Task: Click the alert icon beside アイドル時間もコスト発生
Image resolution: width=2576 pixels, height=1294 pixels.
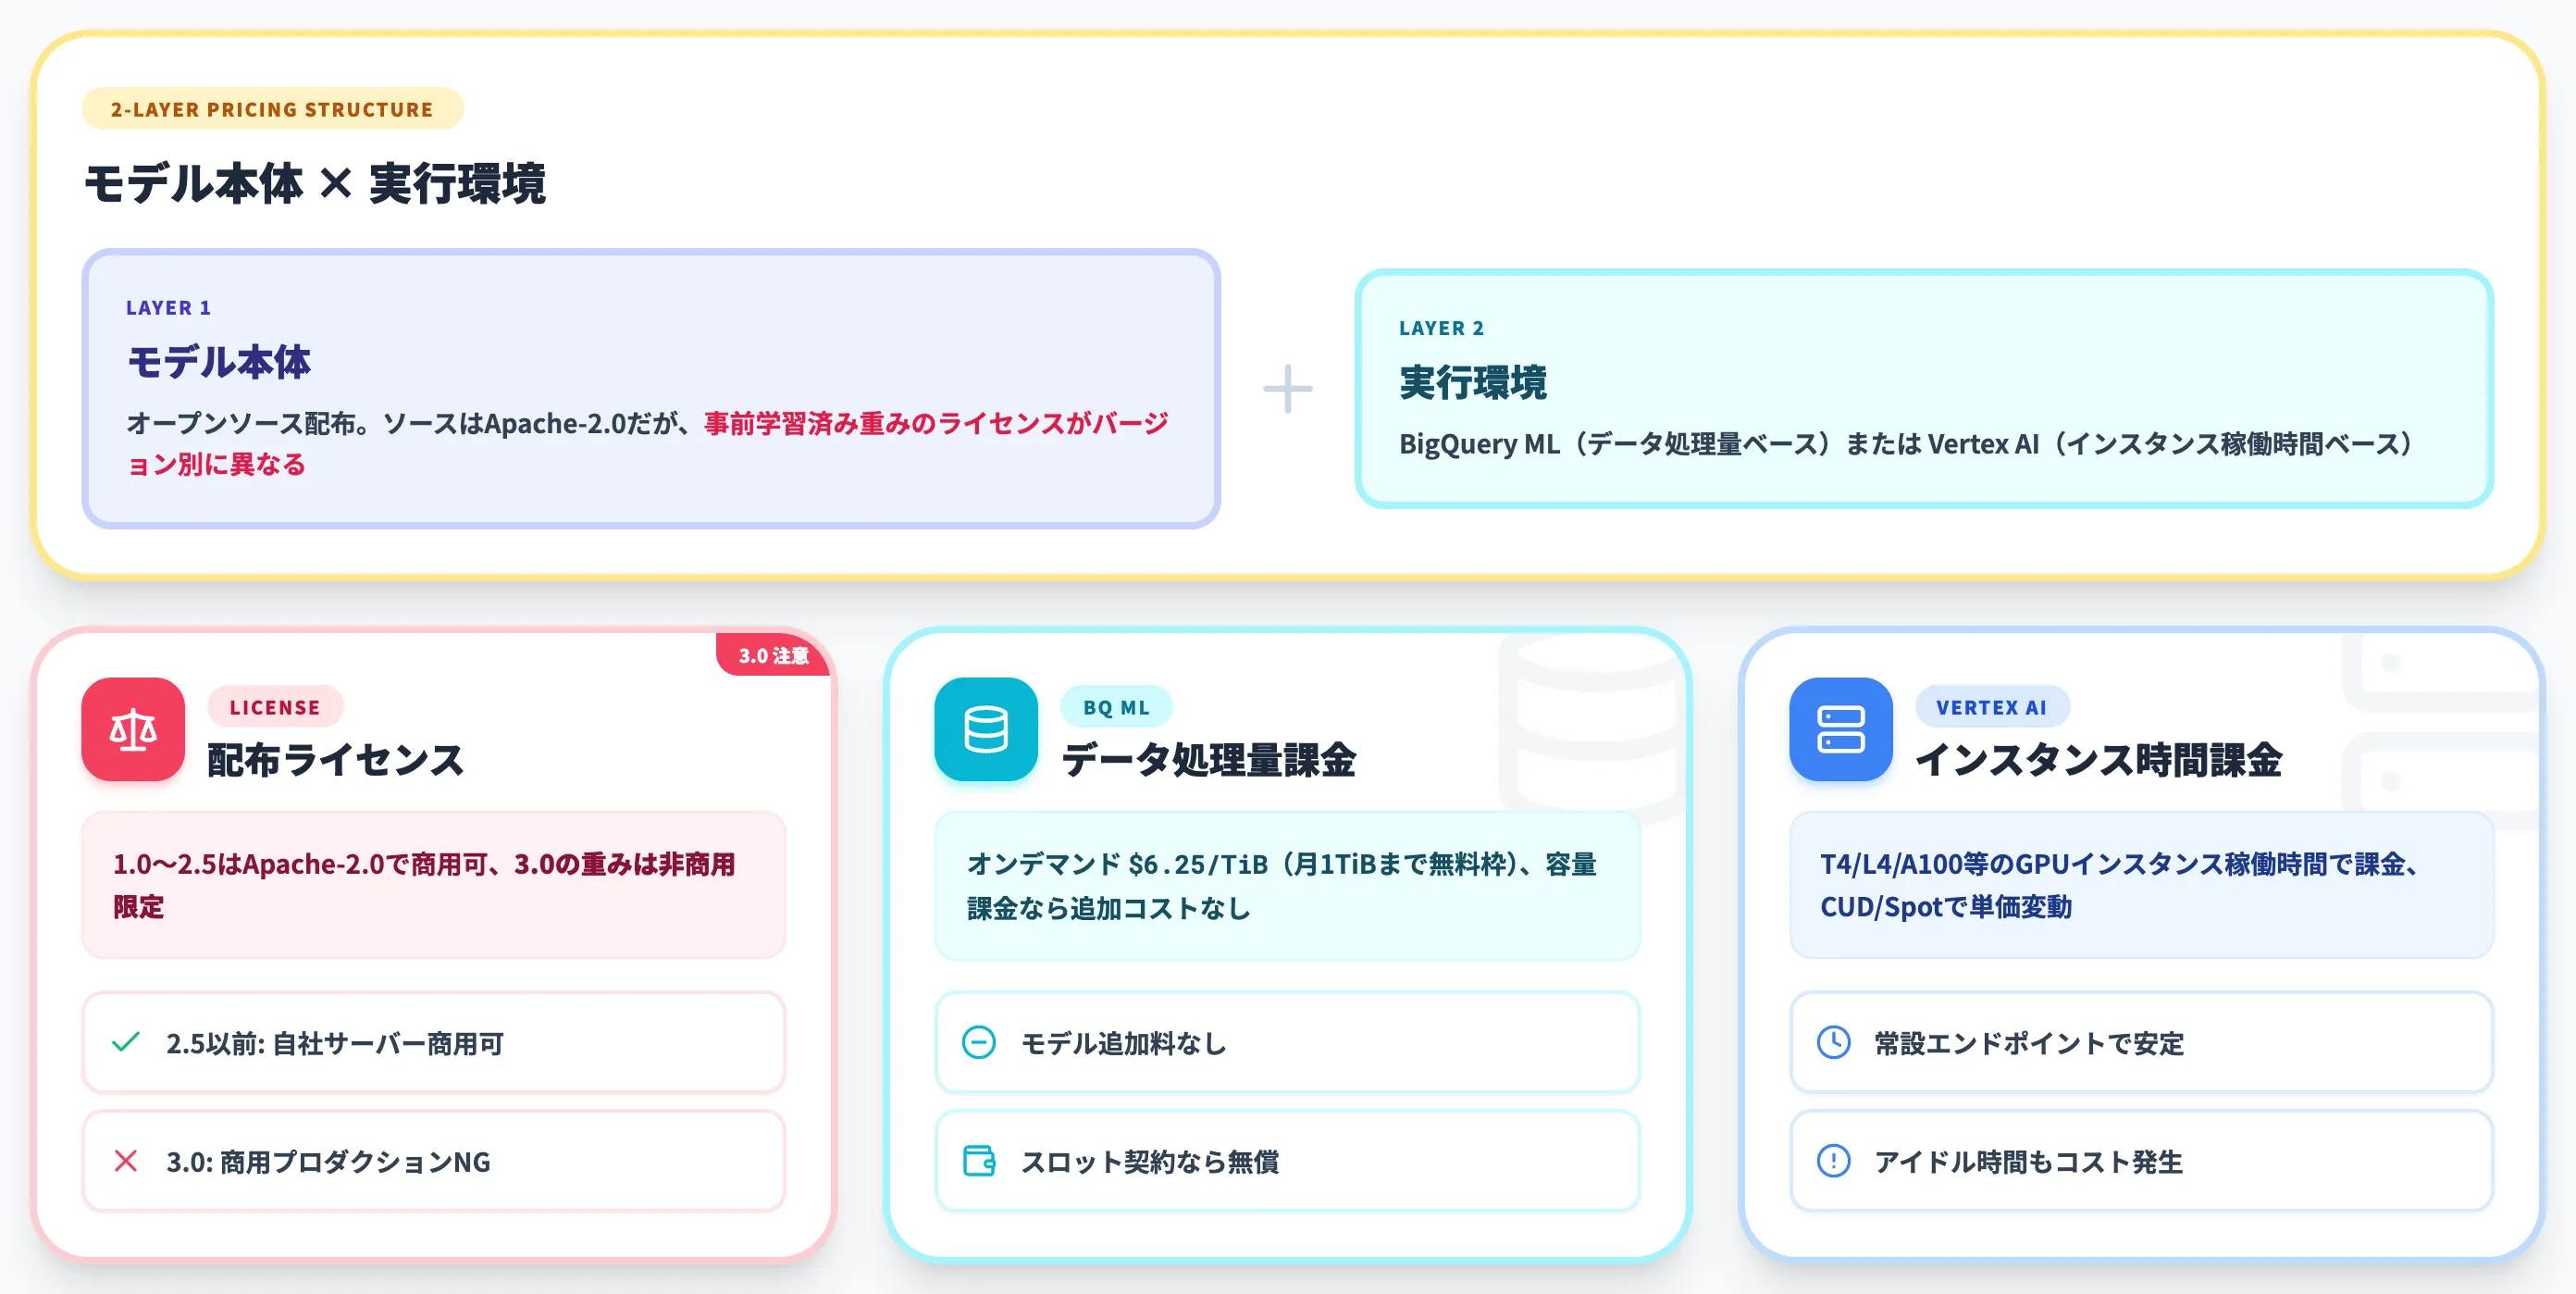Action: pyautogui.click(x=1834, y=1161)
